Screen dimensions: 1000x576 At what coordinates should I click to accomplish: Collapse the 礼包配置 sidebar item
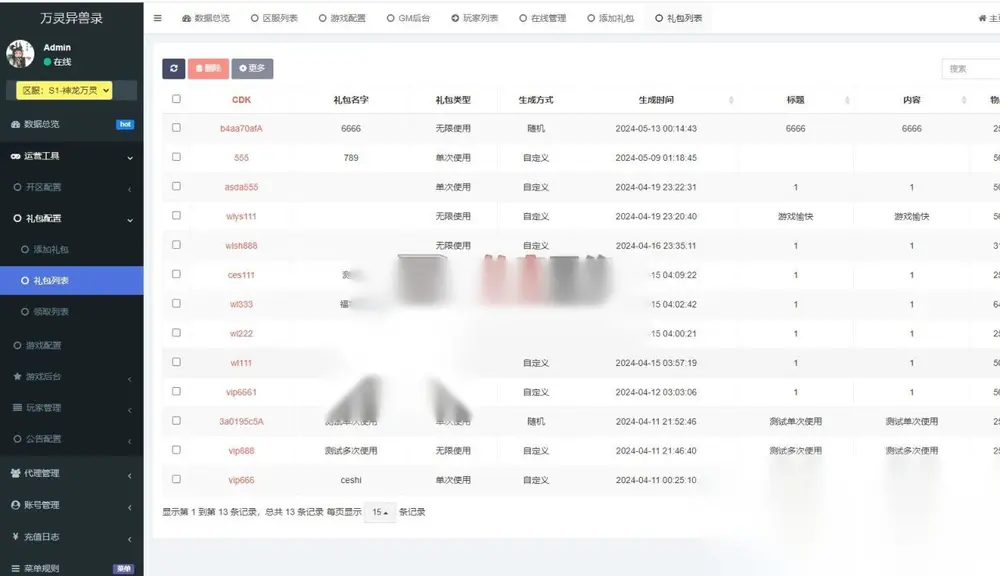point(71,219)
